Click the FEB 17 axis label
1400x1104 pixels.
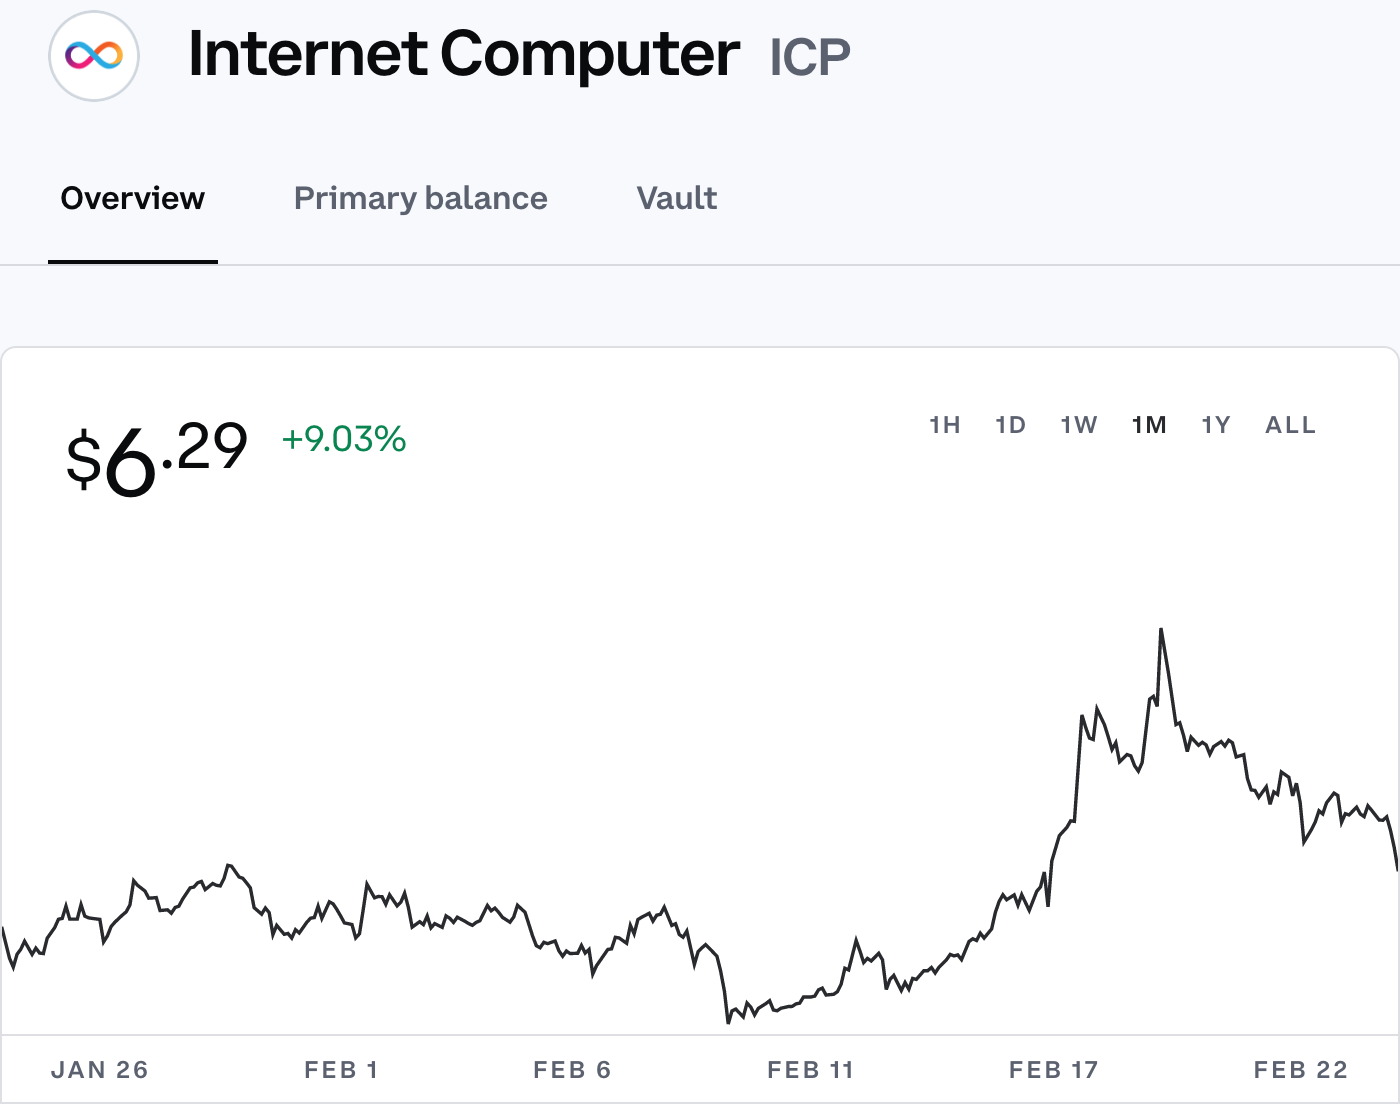pos(1054,1070)
